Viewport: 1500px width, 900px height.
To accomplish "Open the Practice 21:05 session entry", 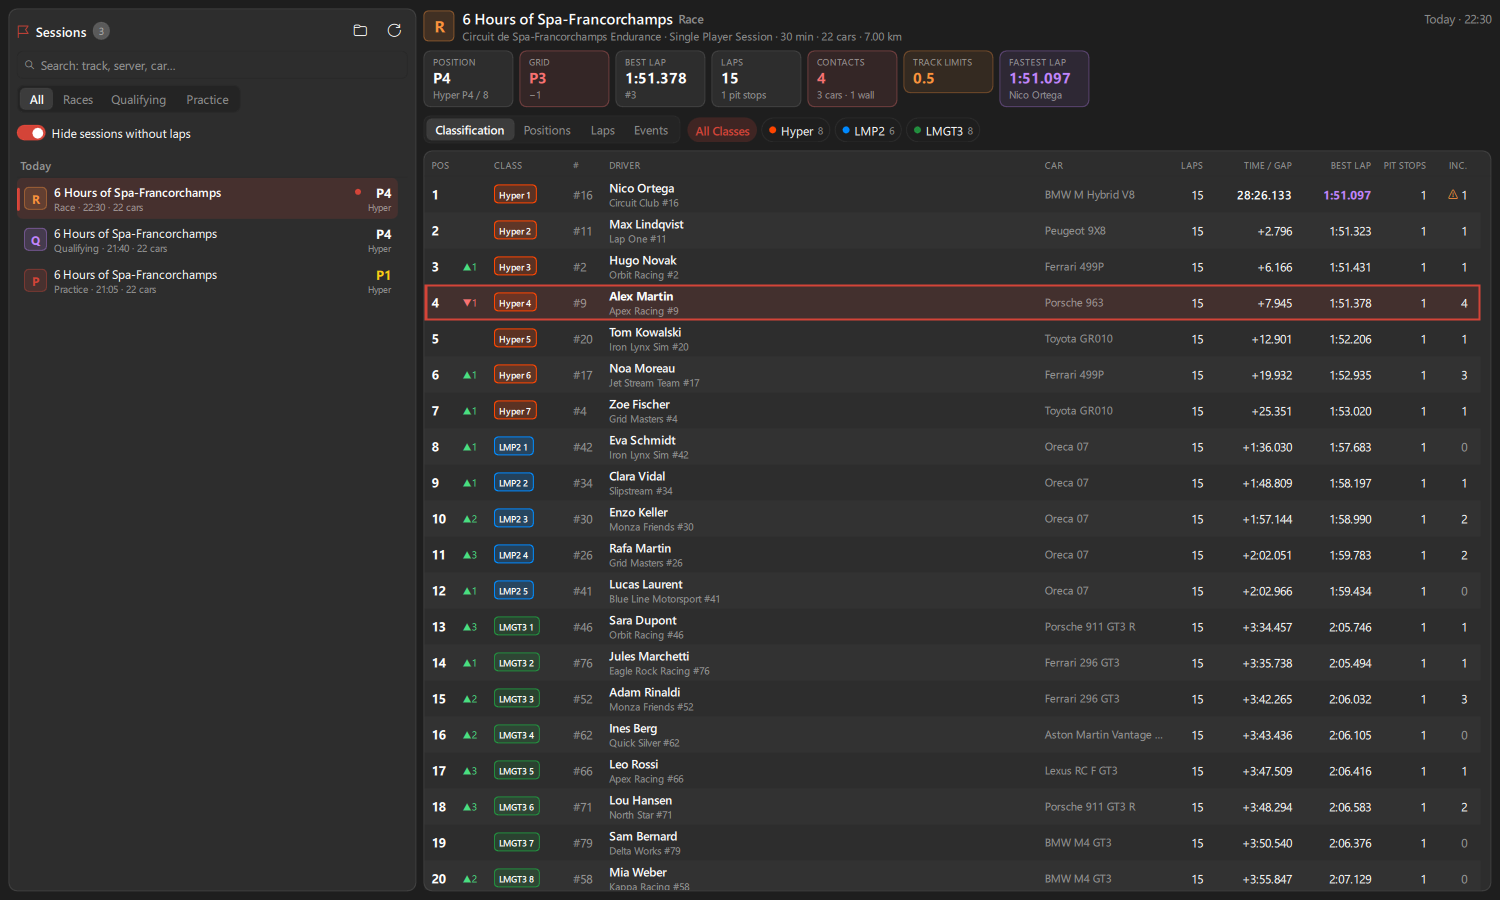I will click(208, 281).
